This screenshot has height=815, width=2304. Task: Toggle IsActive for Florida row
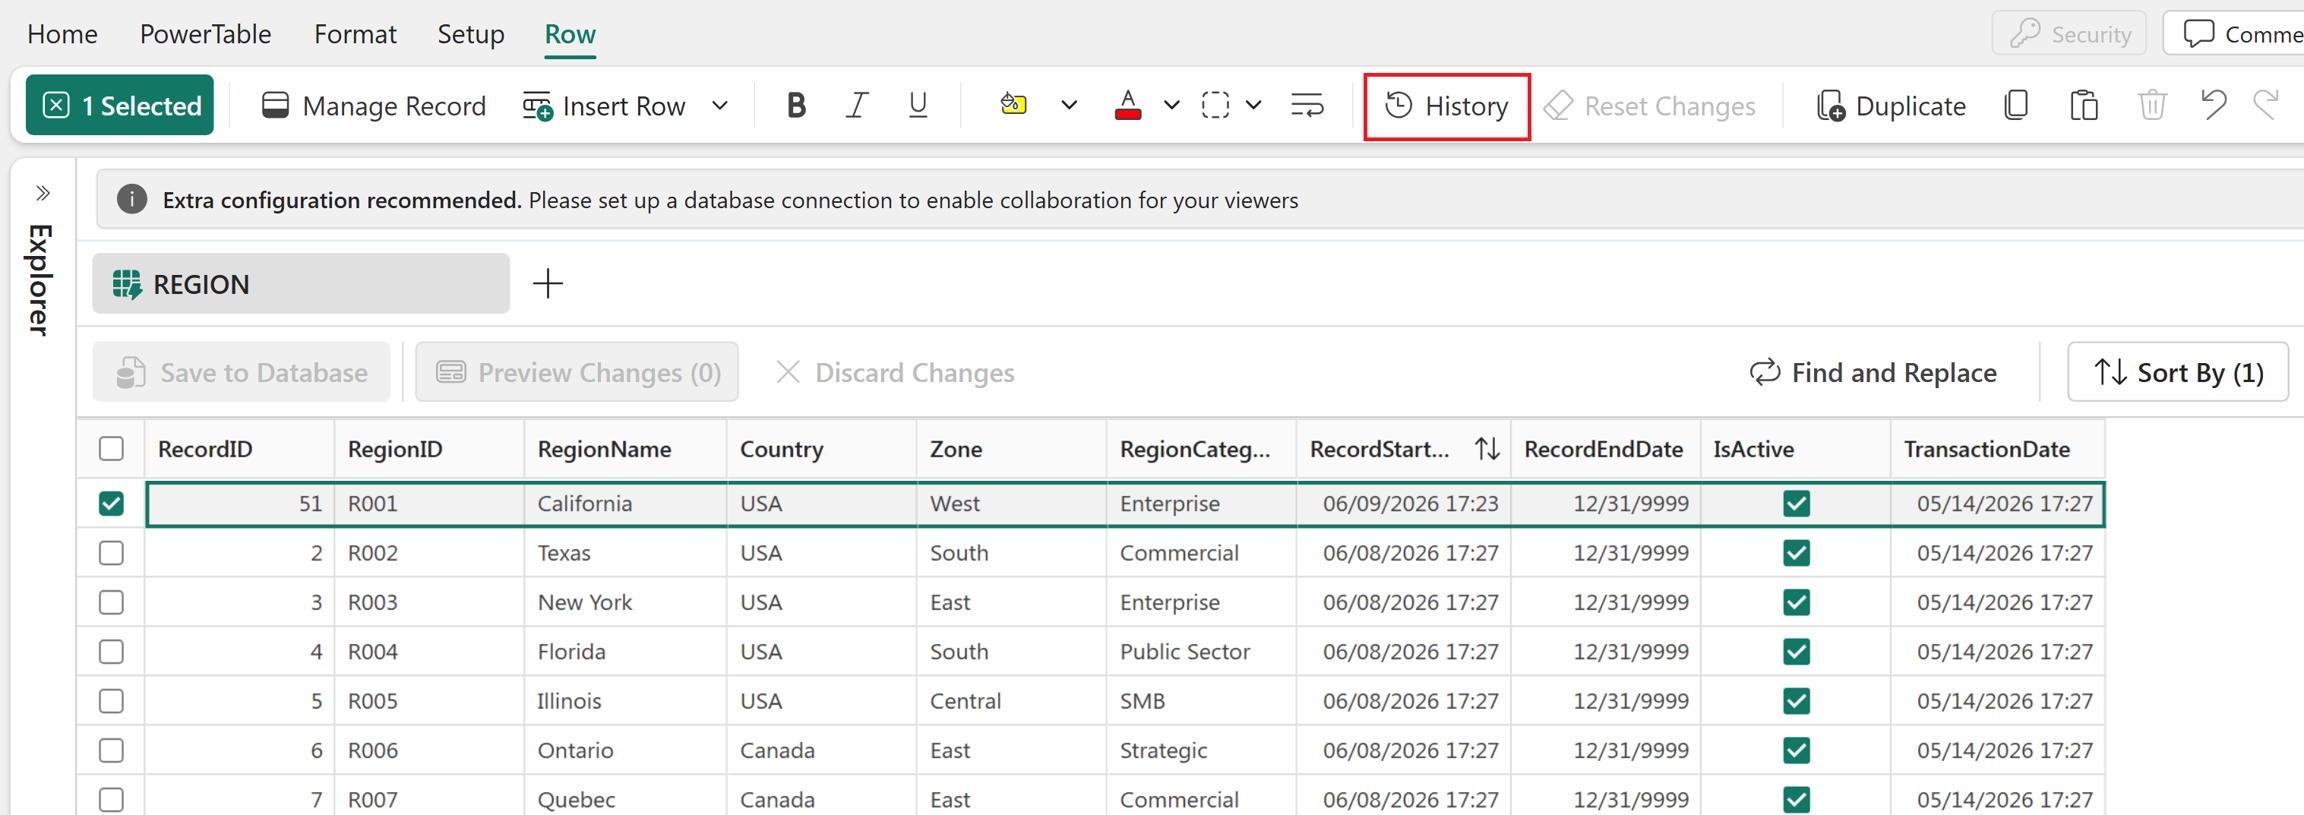[x=1796, y=652]
